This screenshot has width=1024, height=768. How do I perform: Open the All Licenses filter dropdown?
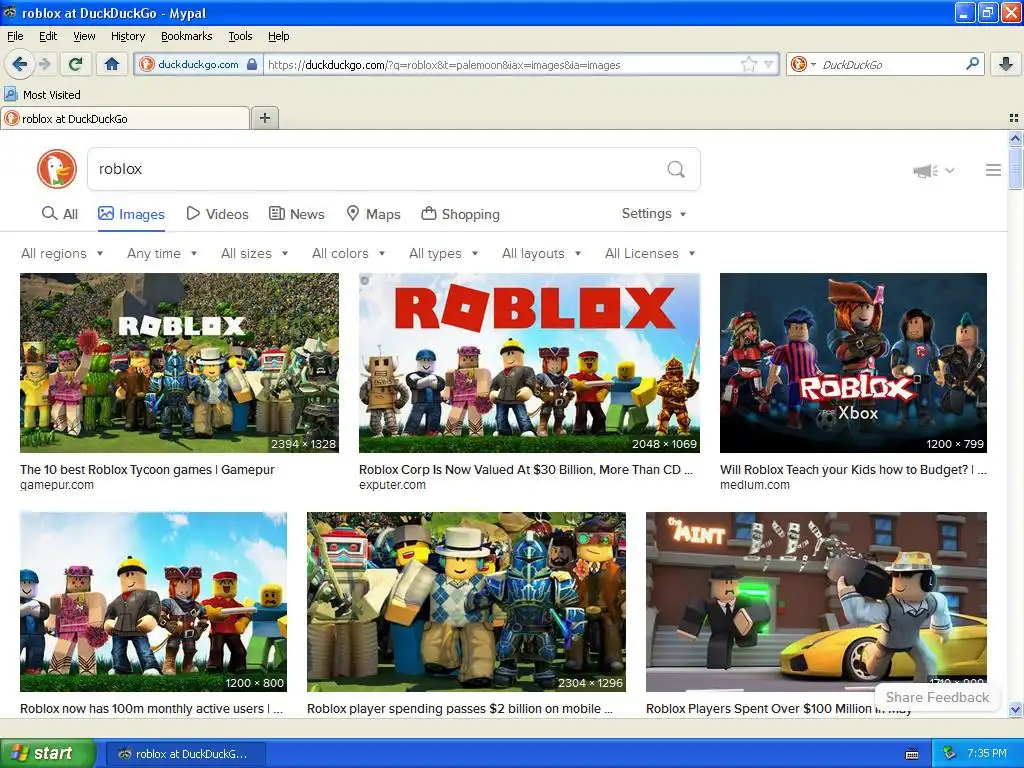(x=650, y=253)
